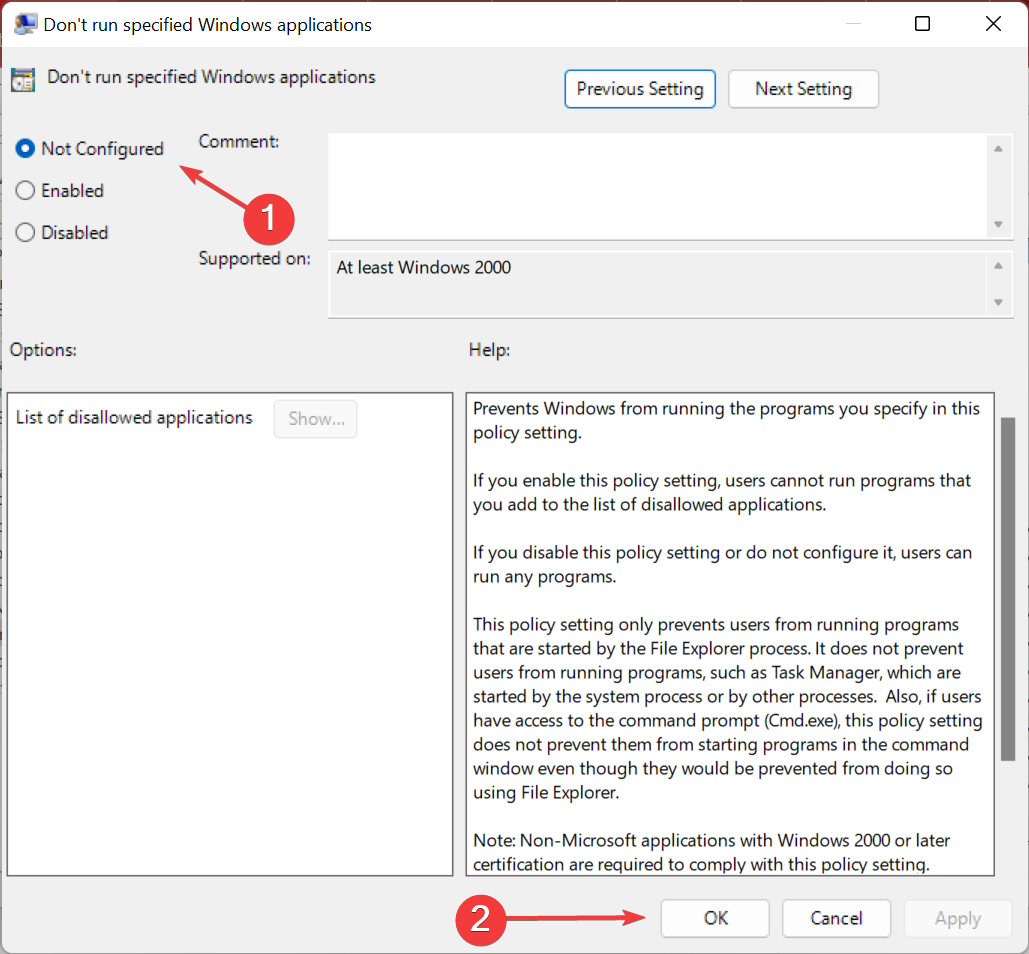Click help paragraph starting 'Prevents Windows from running'
1029x954 pixels.
(726, 421)
